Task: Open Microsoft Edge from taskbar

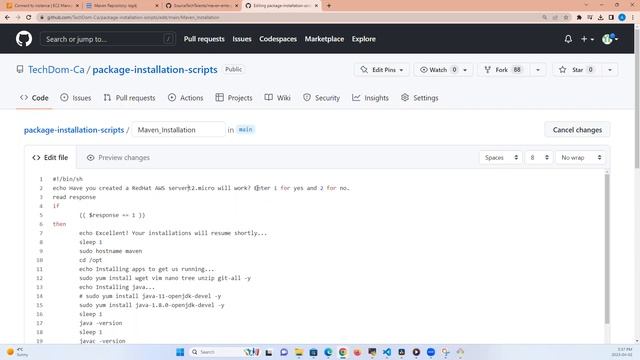Action: (328, 352)
